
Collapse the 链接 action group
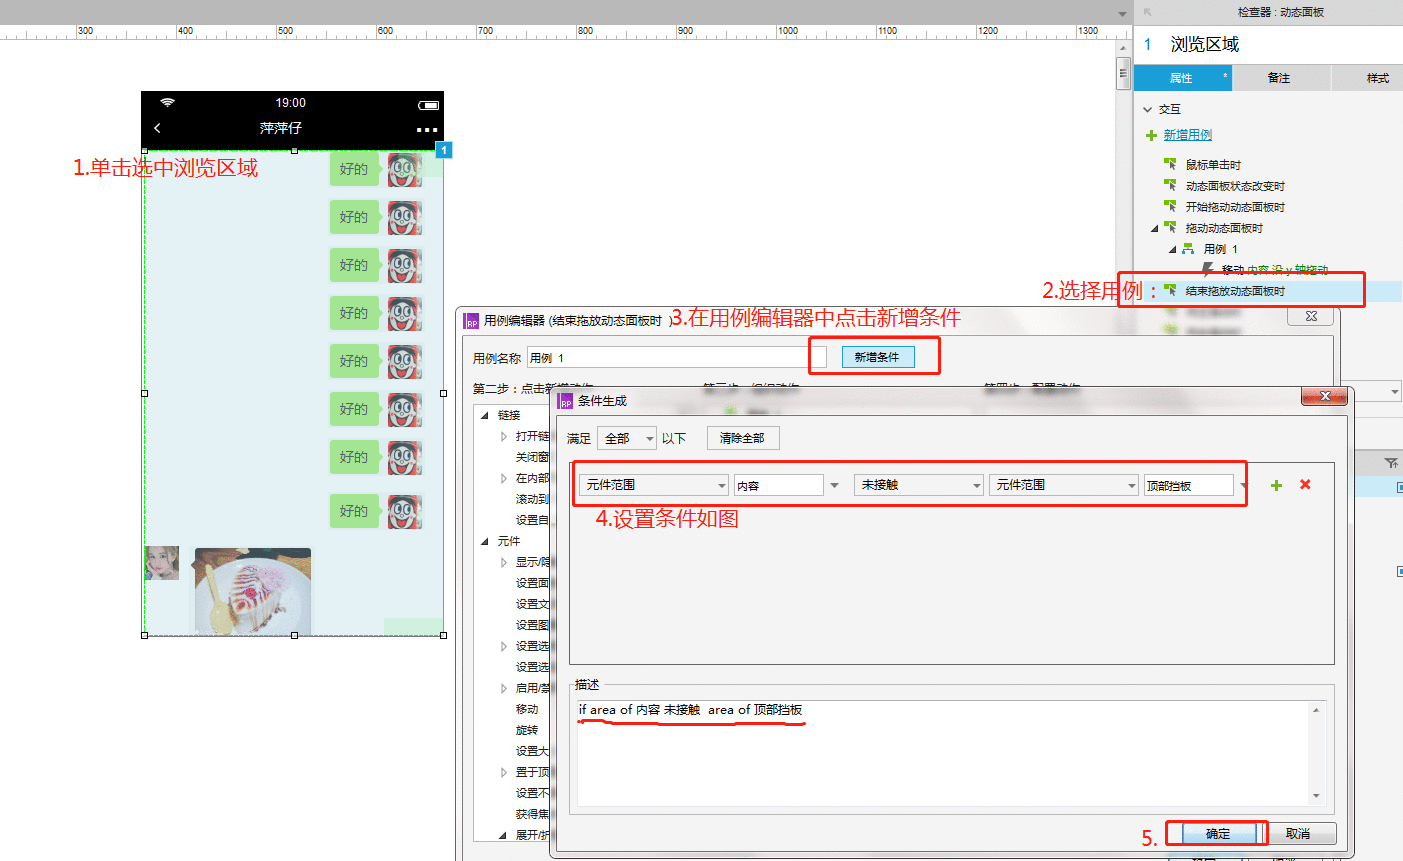485,415
